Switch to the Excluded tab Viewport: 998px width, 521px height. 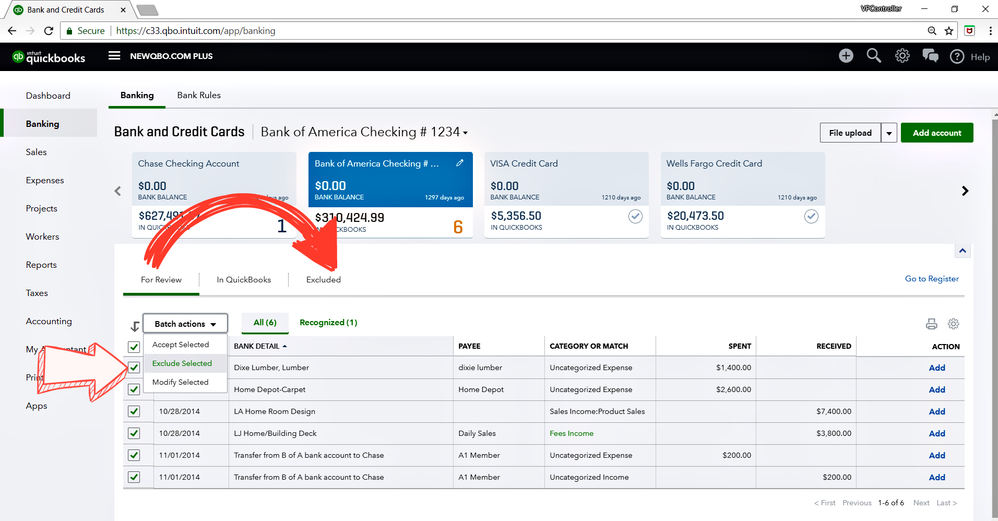pyautogui.click(x=323, y=280)
